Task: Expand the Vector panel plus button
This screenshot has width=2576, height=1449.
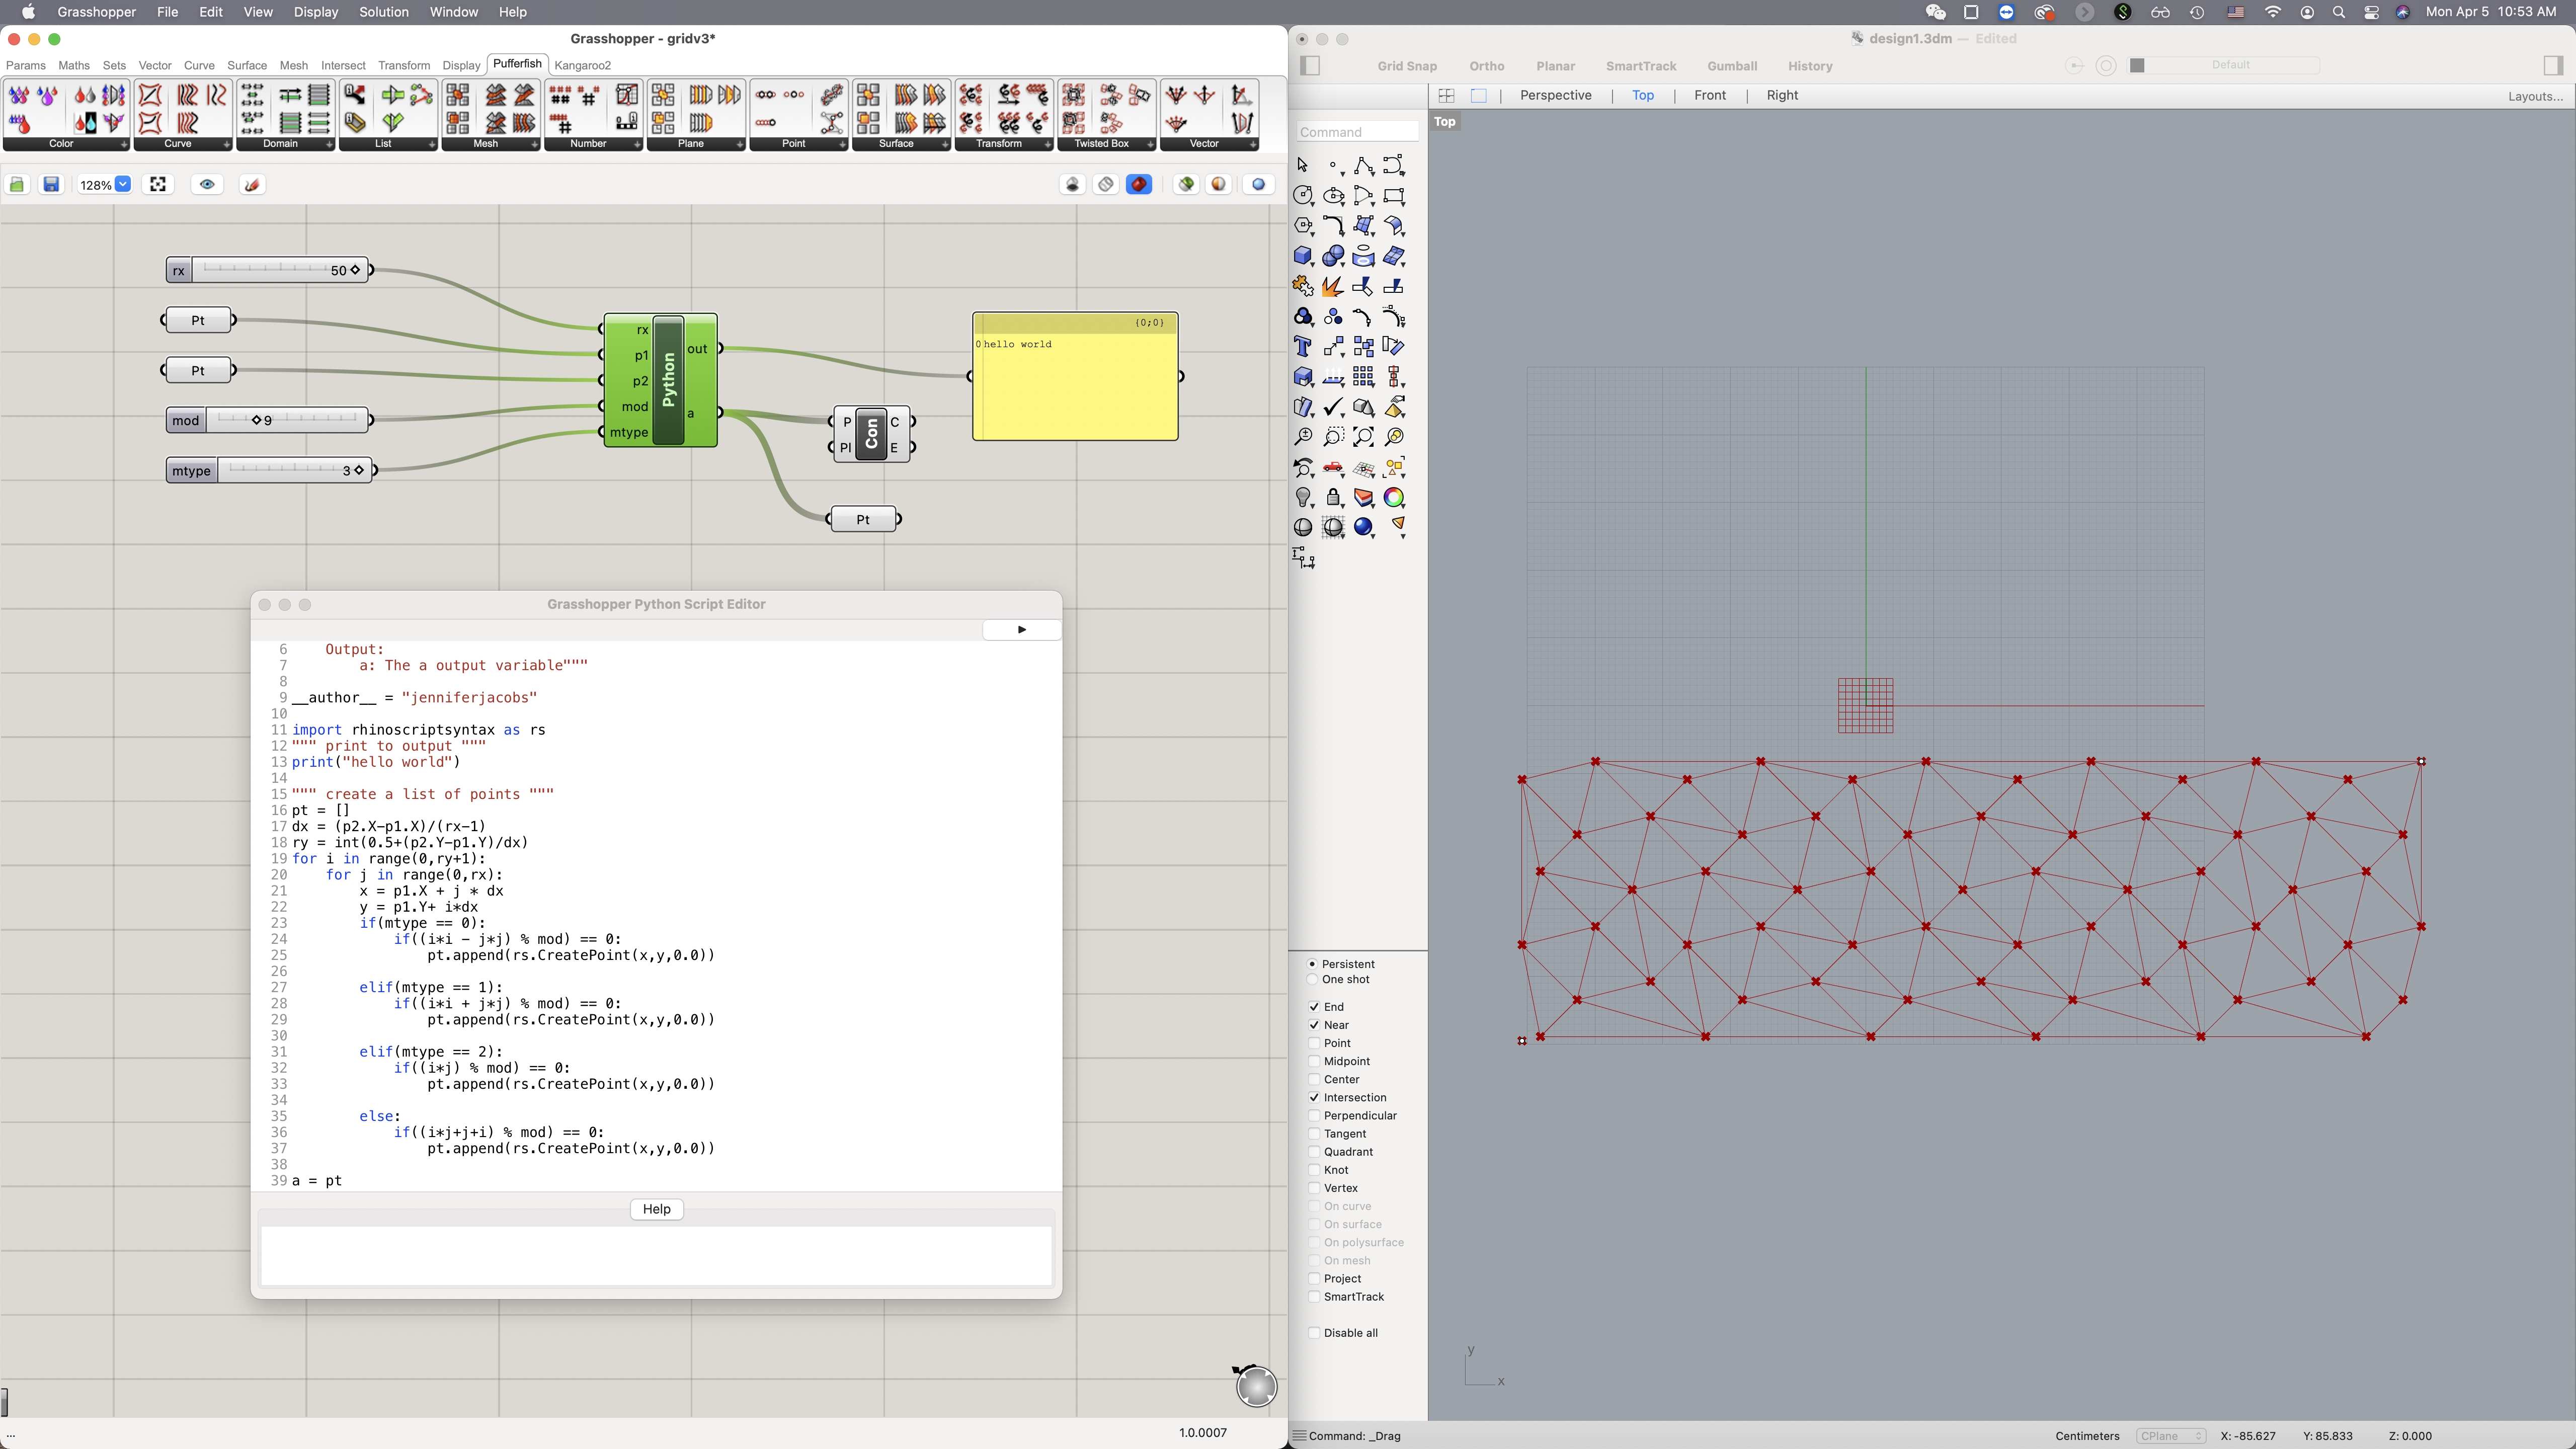Action: [1253, 144]
